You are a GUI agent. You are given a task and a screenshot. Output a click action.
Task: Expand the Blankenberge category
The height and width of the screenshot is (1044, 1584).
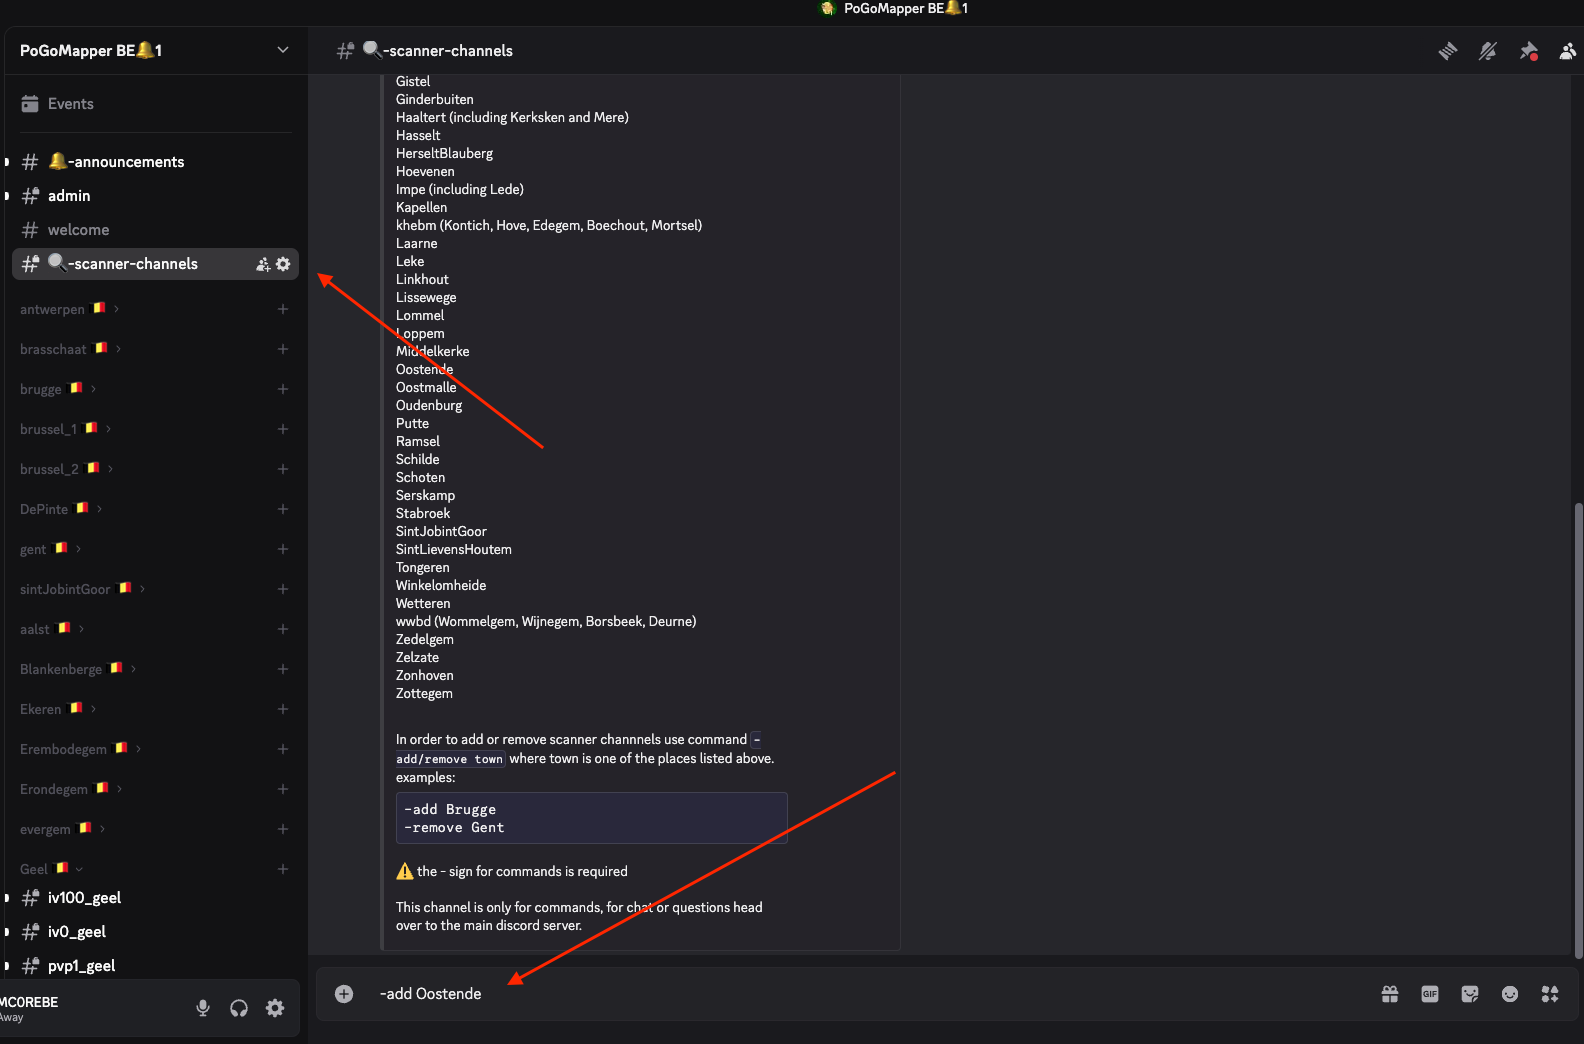[x=77, y=669]
